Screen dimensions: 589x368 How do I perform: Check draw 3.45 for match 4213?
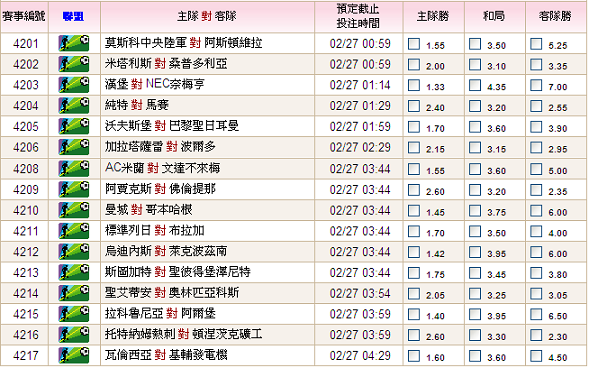475,273
